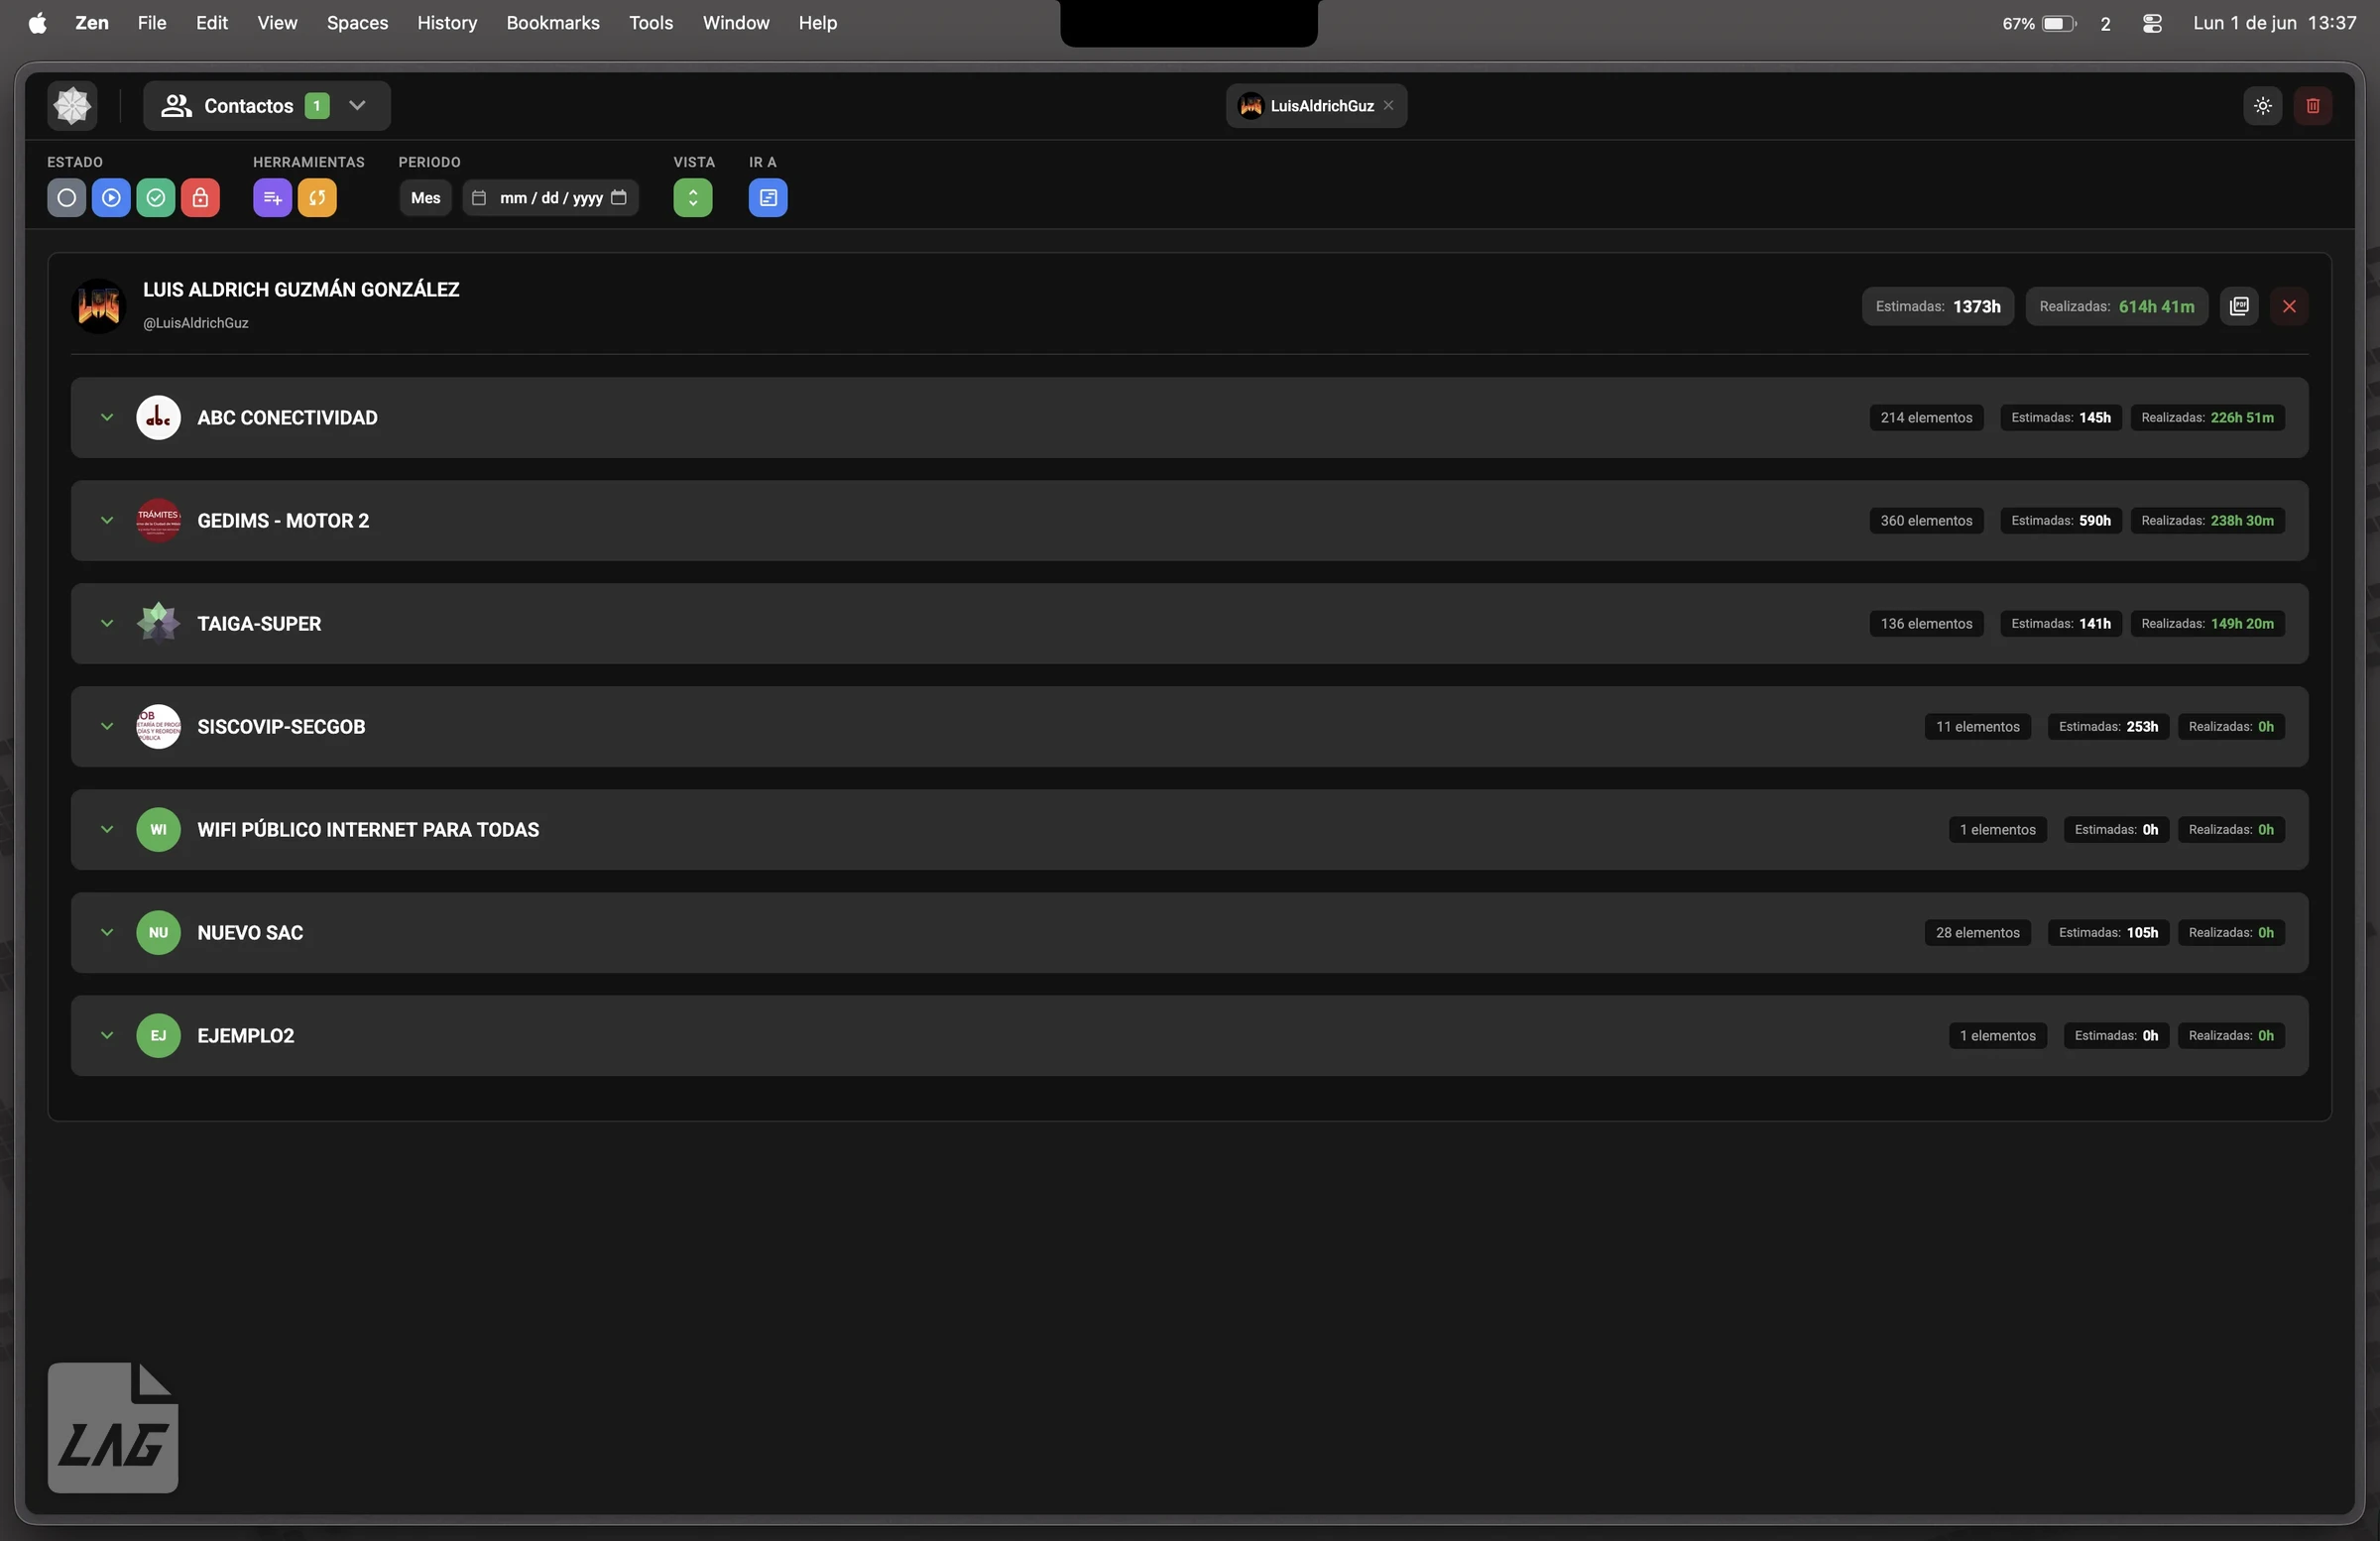Image resolution: width=2380 pixels, height=1541 pixels.
Task: Open the Spaces menu
Action: point(357,22)
